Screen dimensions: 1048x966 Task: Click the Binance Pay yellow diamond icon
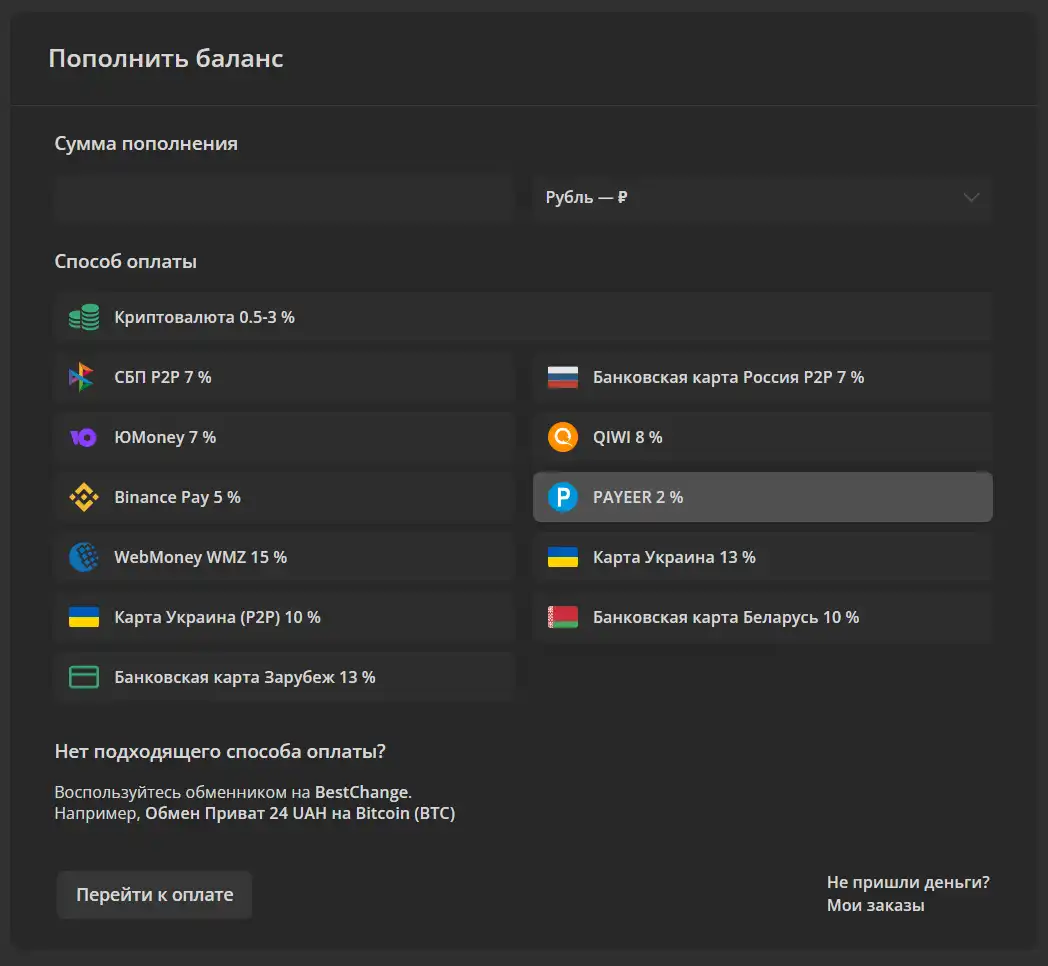click(84, 497)
